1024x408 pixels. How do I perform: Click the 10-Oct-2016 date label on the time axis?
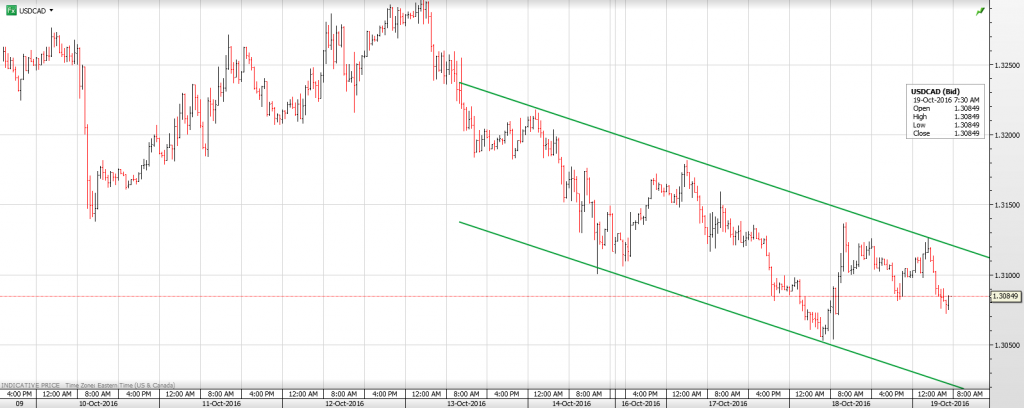(98, 403)
